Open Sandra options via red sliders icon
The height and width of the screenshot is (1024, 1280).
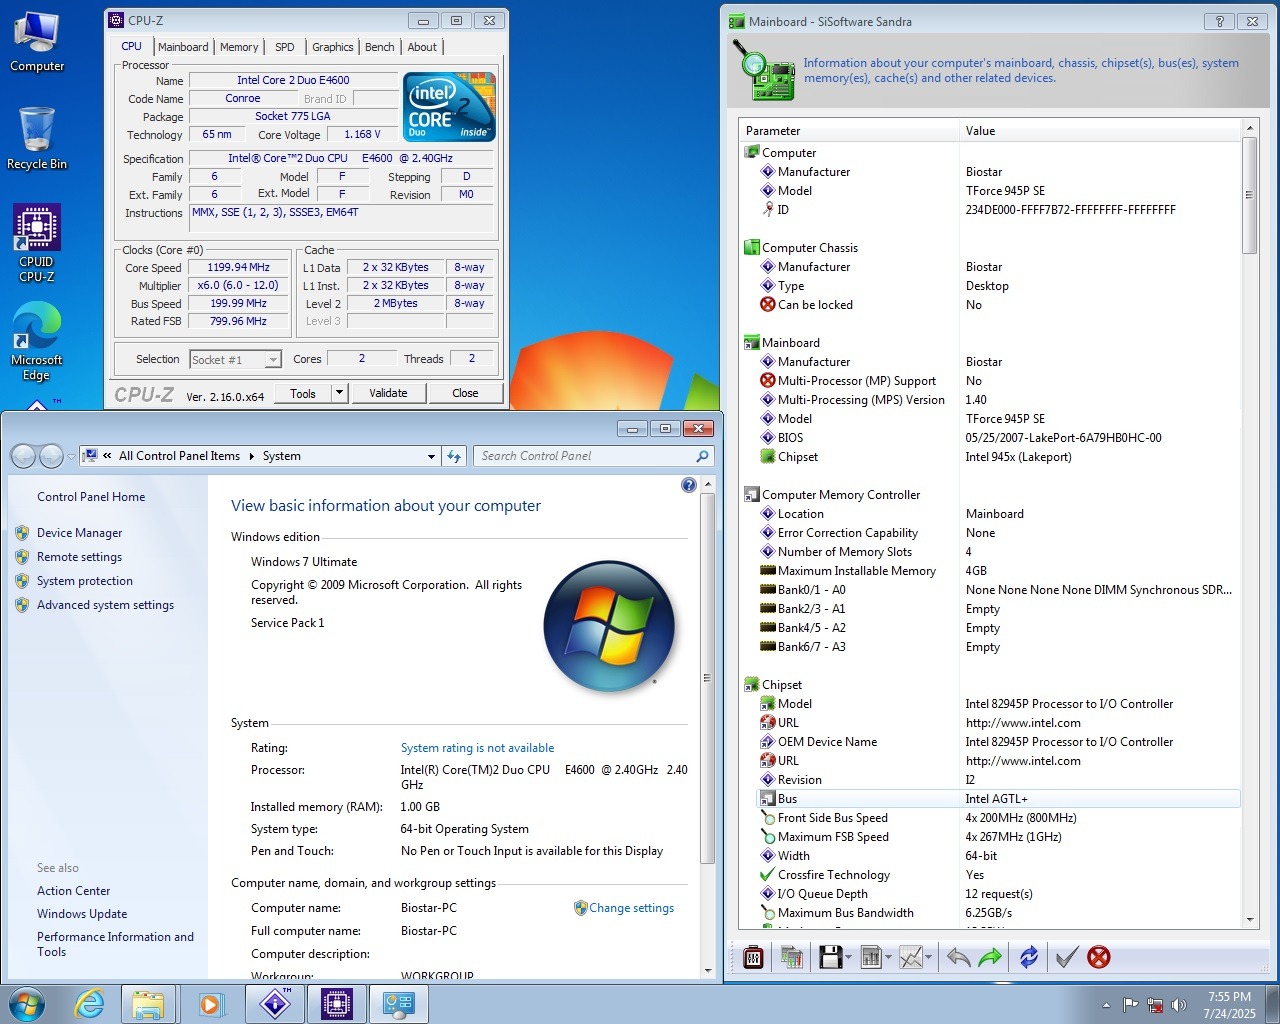click(x=754, y=957)
